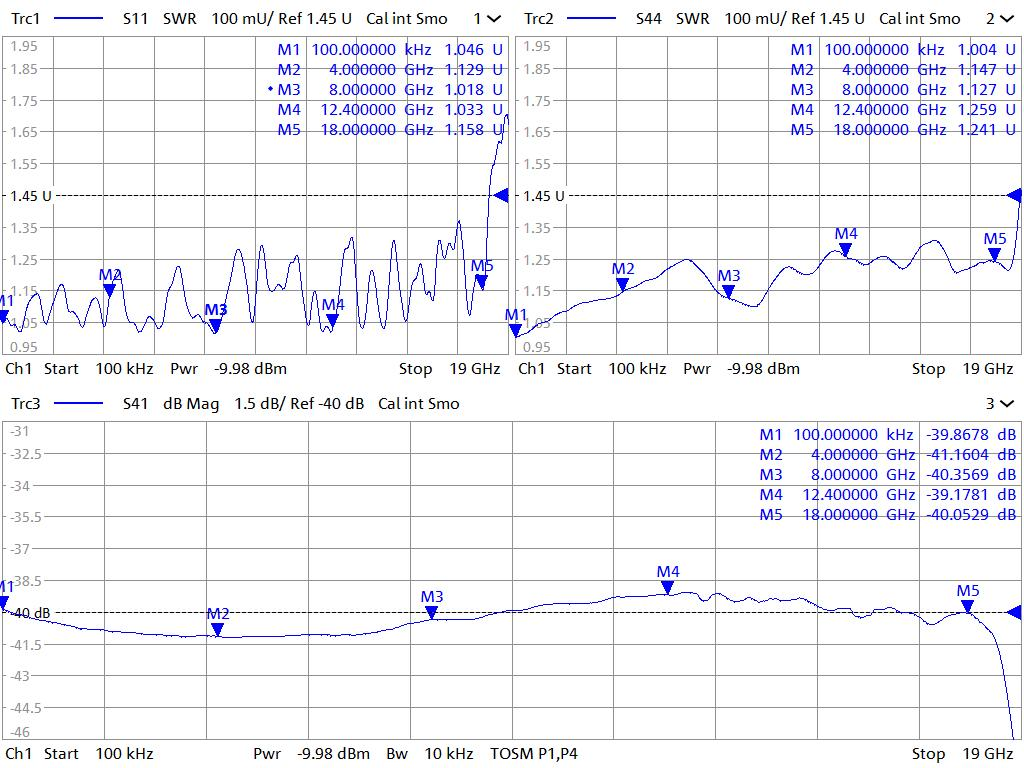This screenshot has width=1024, height=768.
Task: Click marker M3 triangle on the S41 trace
Action: [431, 612]
